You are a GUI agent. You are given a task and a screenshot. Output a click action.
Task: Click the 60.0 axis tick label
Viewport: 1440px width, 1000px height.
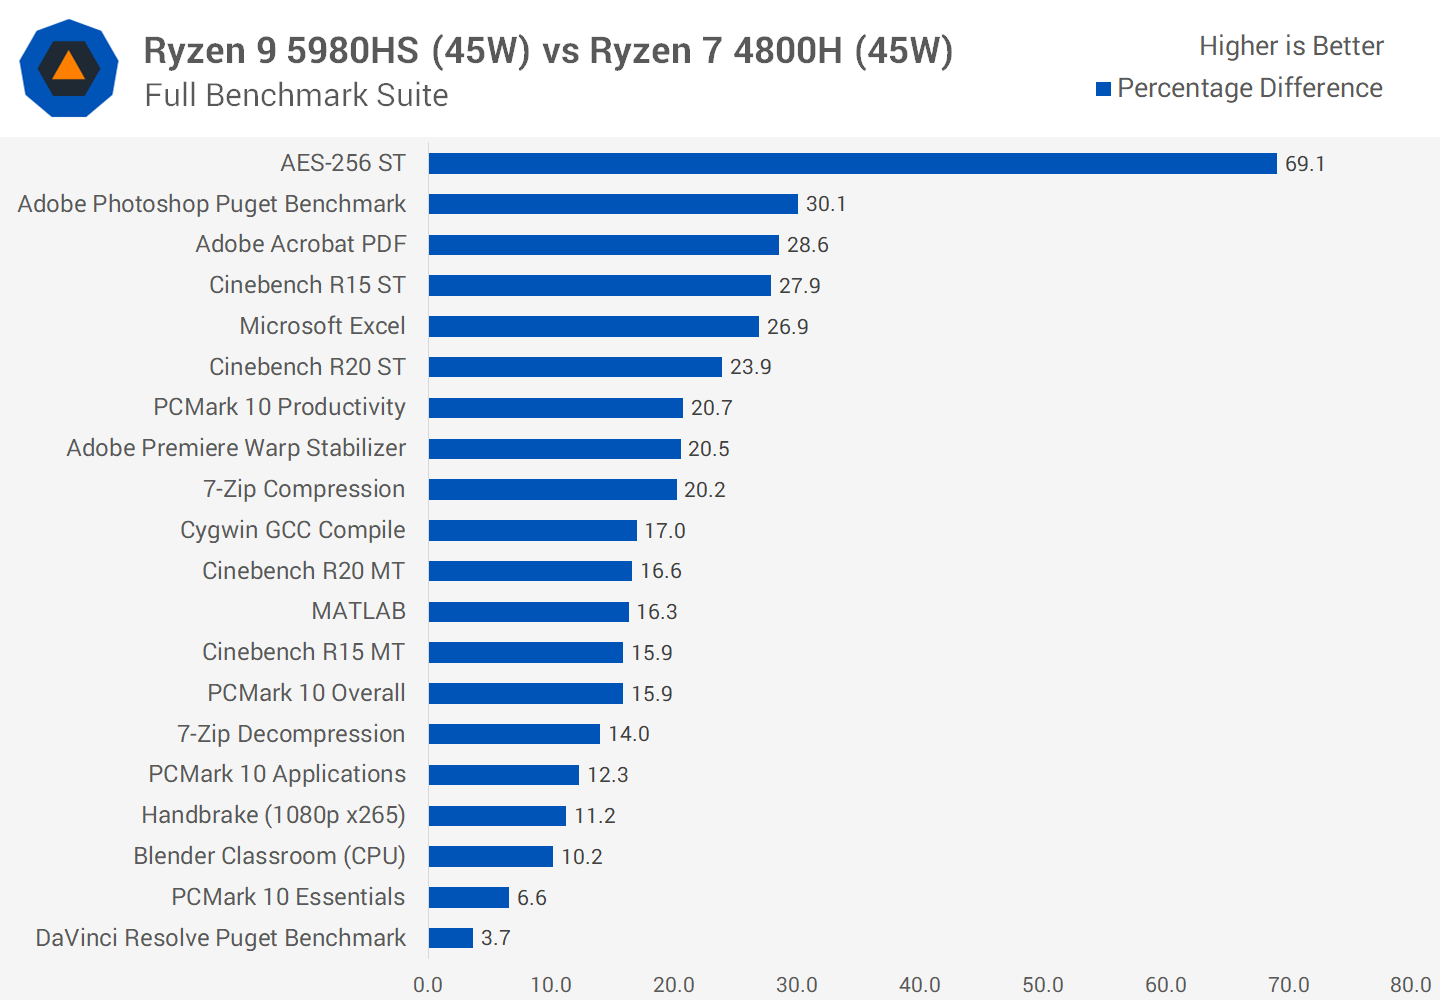1166,985
